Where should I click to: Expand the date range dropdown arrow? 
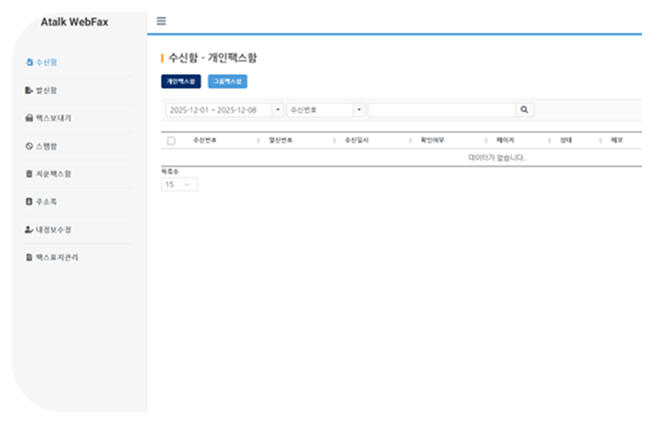pos(277,110)
